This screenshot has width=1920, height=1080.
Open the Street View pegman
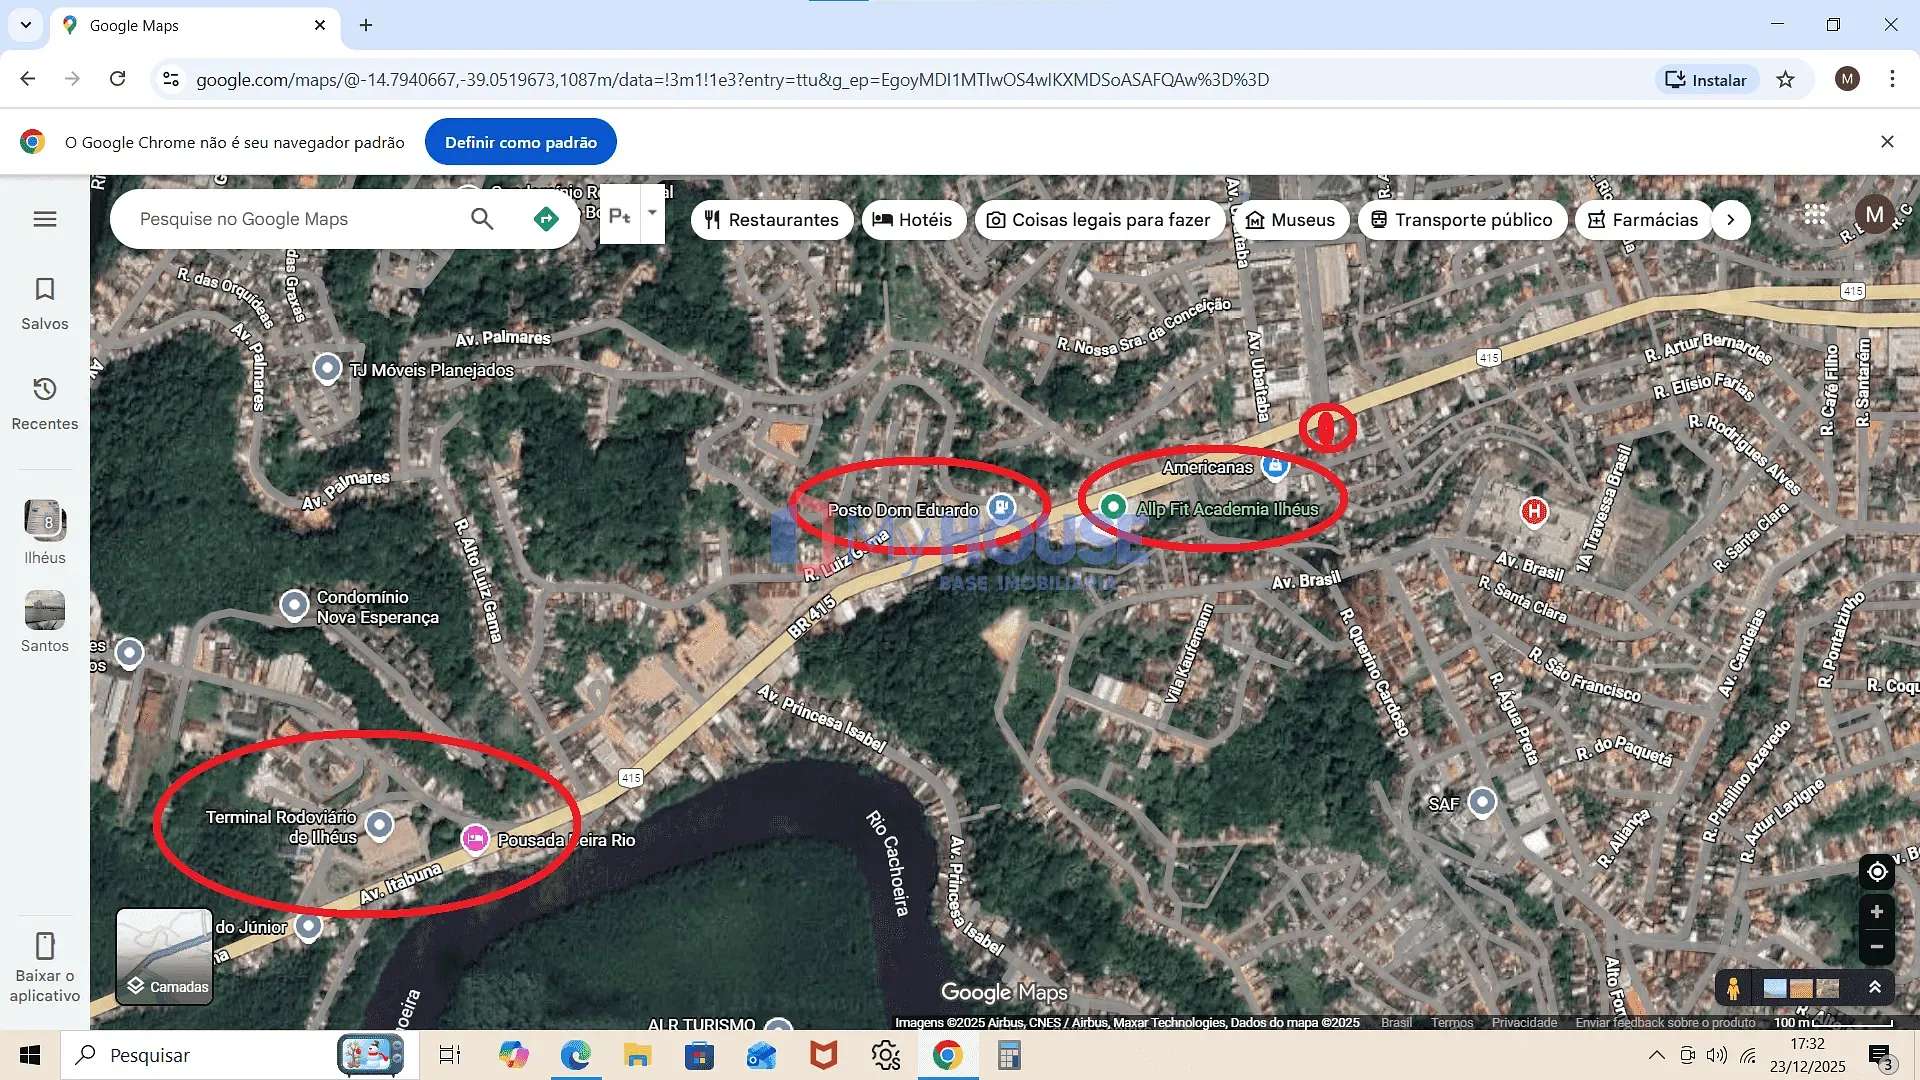click(x=1733, y=988)
